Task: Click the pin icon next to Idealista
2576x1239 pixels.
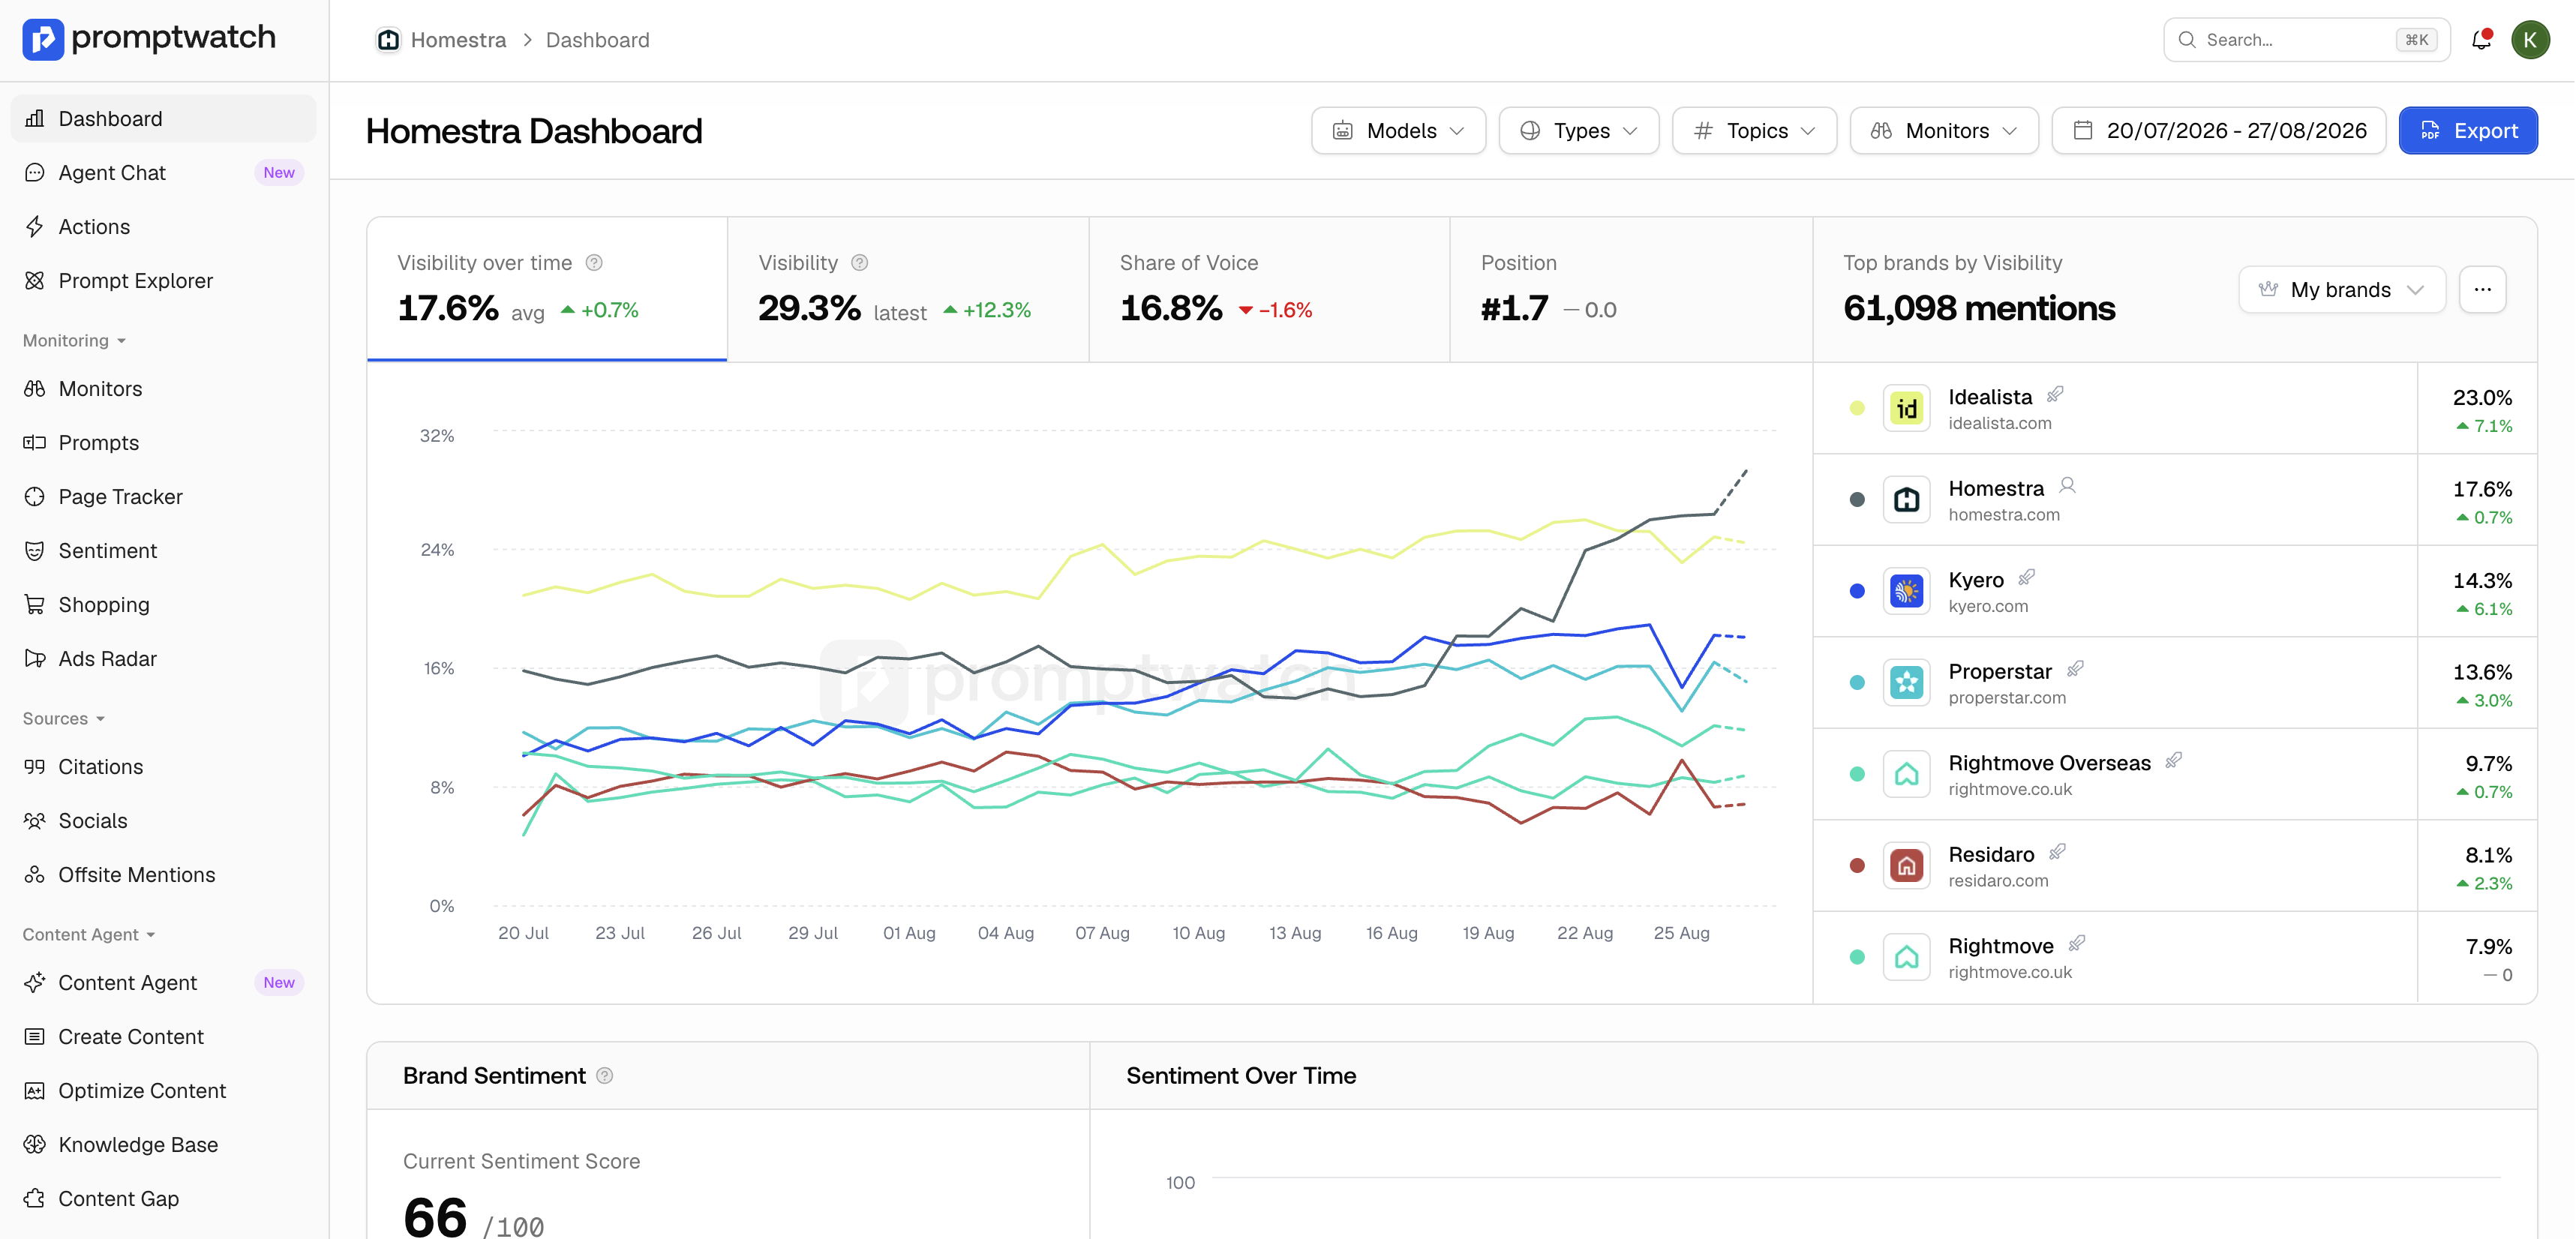Action: (2055, 395)
